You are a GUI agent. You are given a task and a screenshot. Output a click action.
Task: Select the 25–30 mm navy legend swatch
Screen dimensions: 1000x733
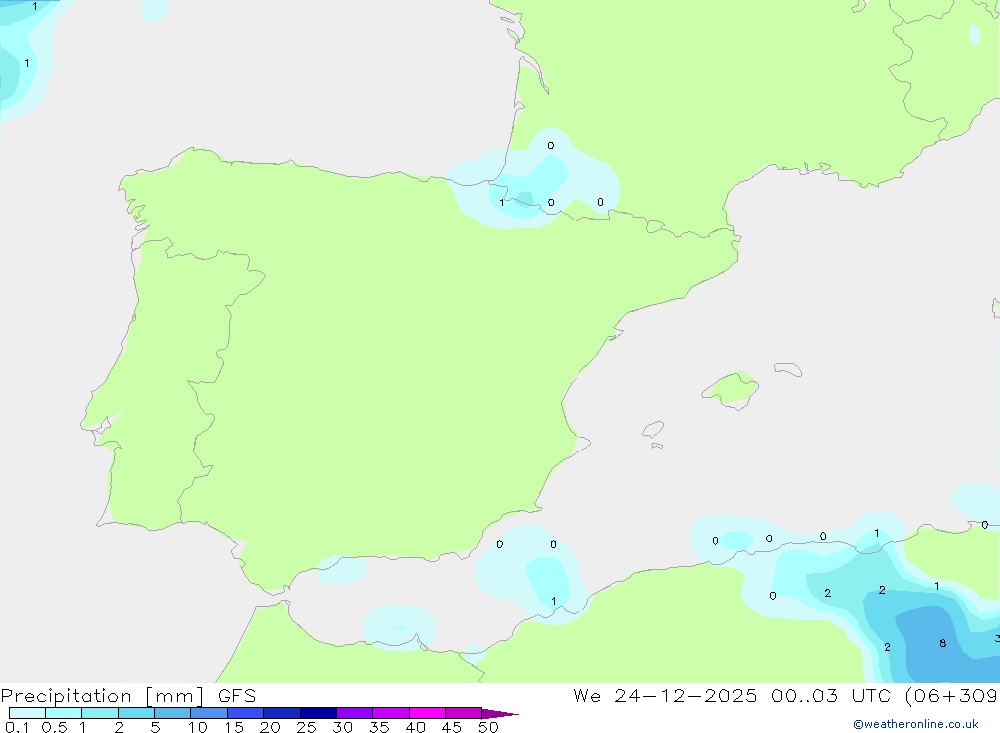tap(318, 713)
